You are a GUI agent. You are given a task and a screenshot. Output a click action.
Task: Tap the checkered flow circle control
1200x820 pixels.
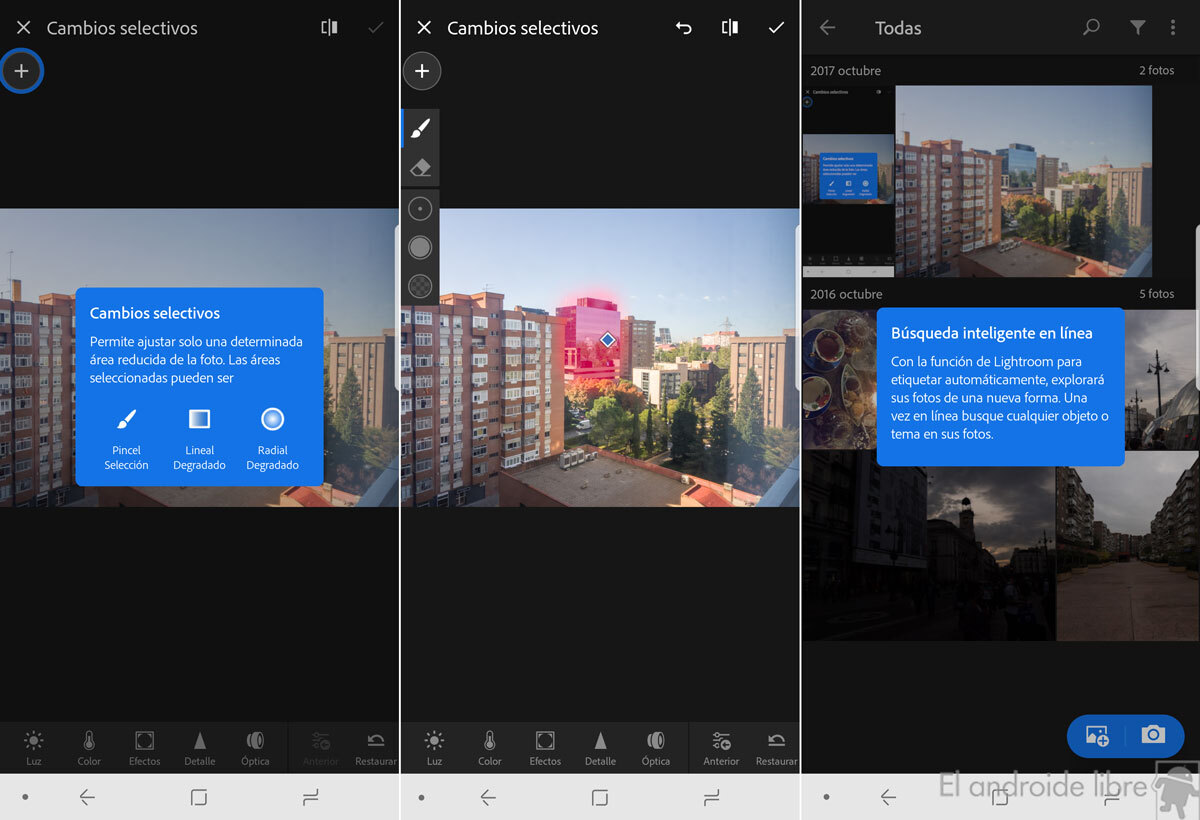coord(421,287)
